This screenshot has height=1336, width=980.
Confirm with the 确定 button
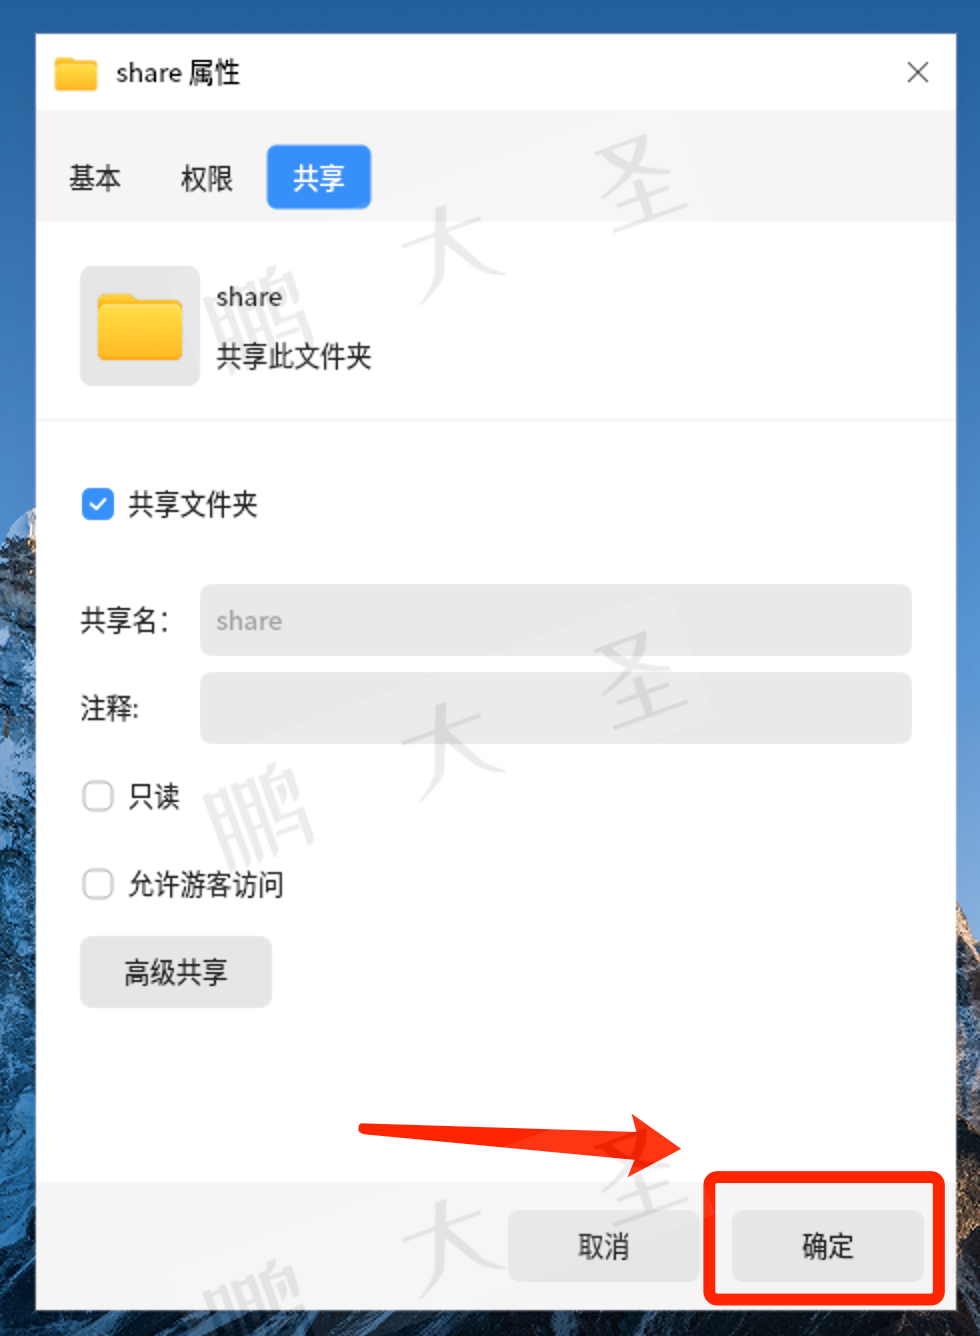(x=828, y=1246)
